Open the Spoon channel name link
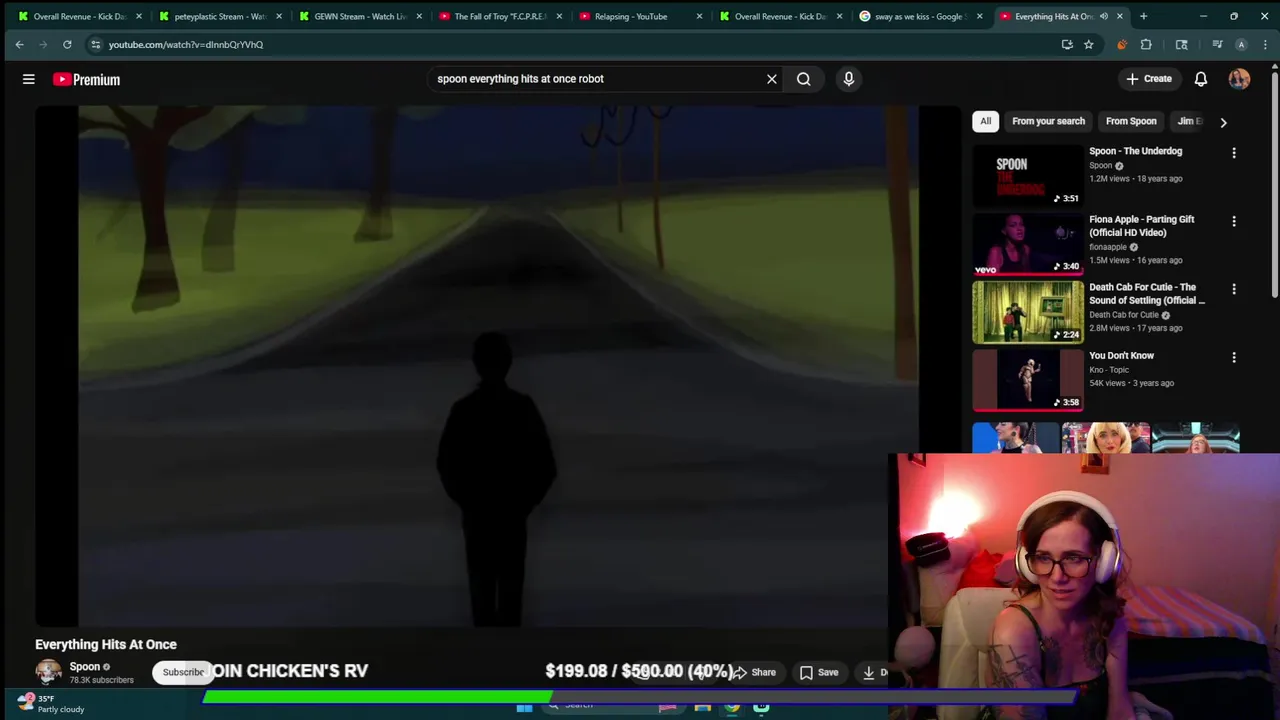Screen dimensions: 1280x720 [x=85, y=667]
